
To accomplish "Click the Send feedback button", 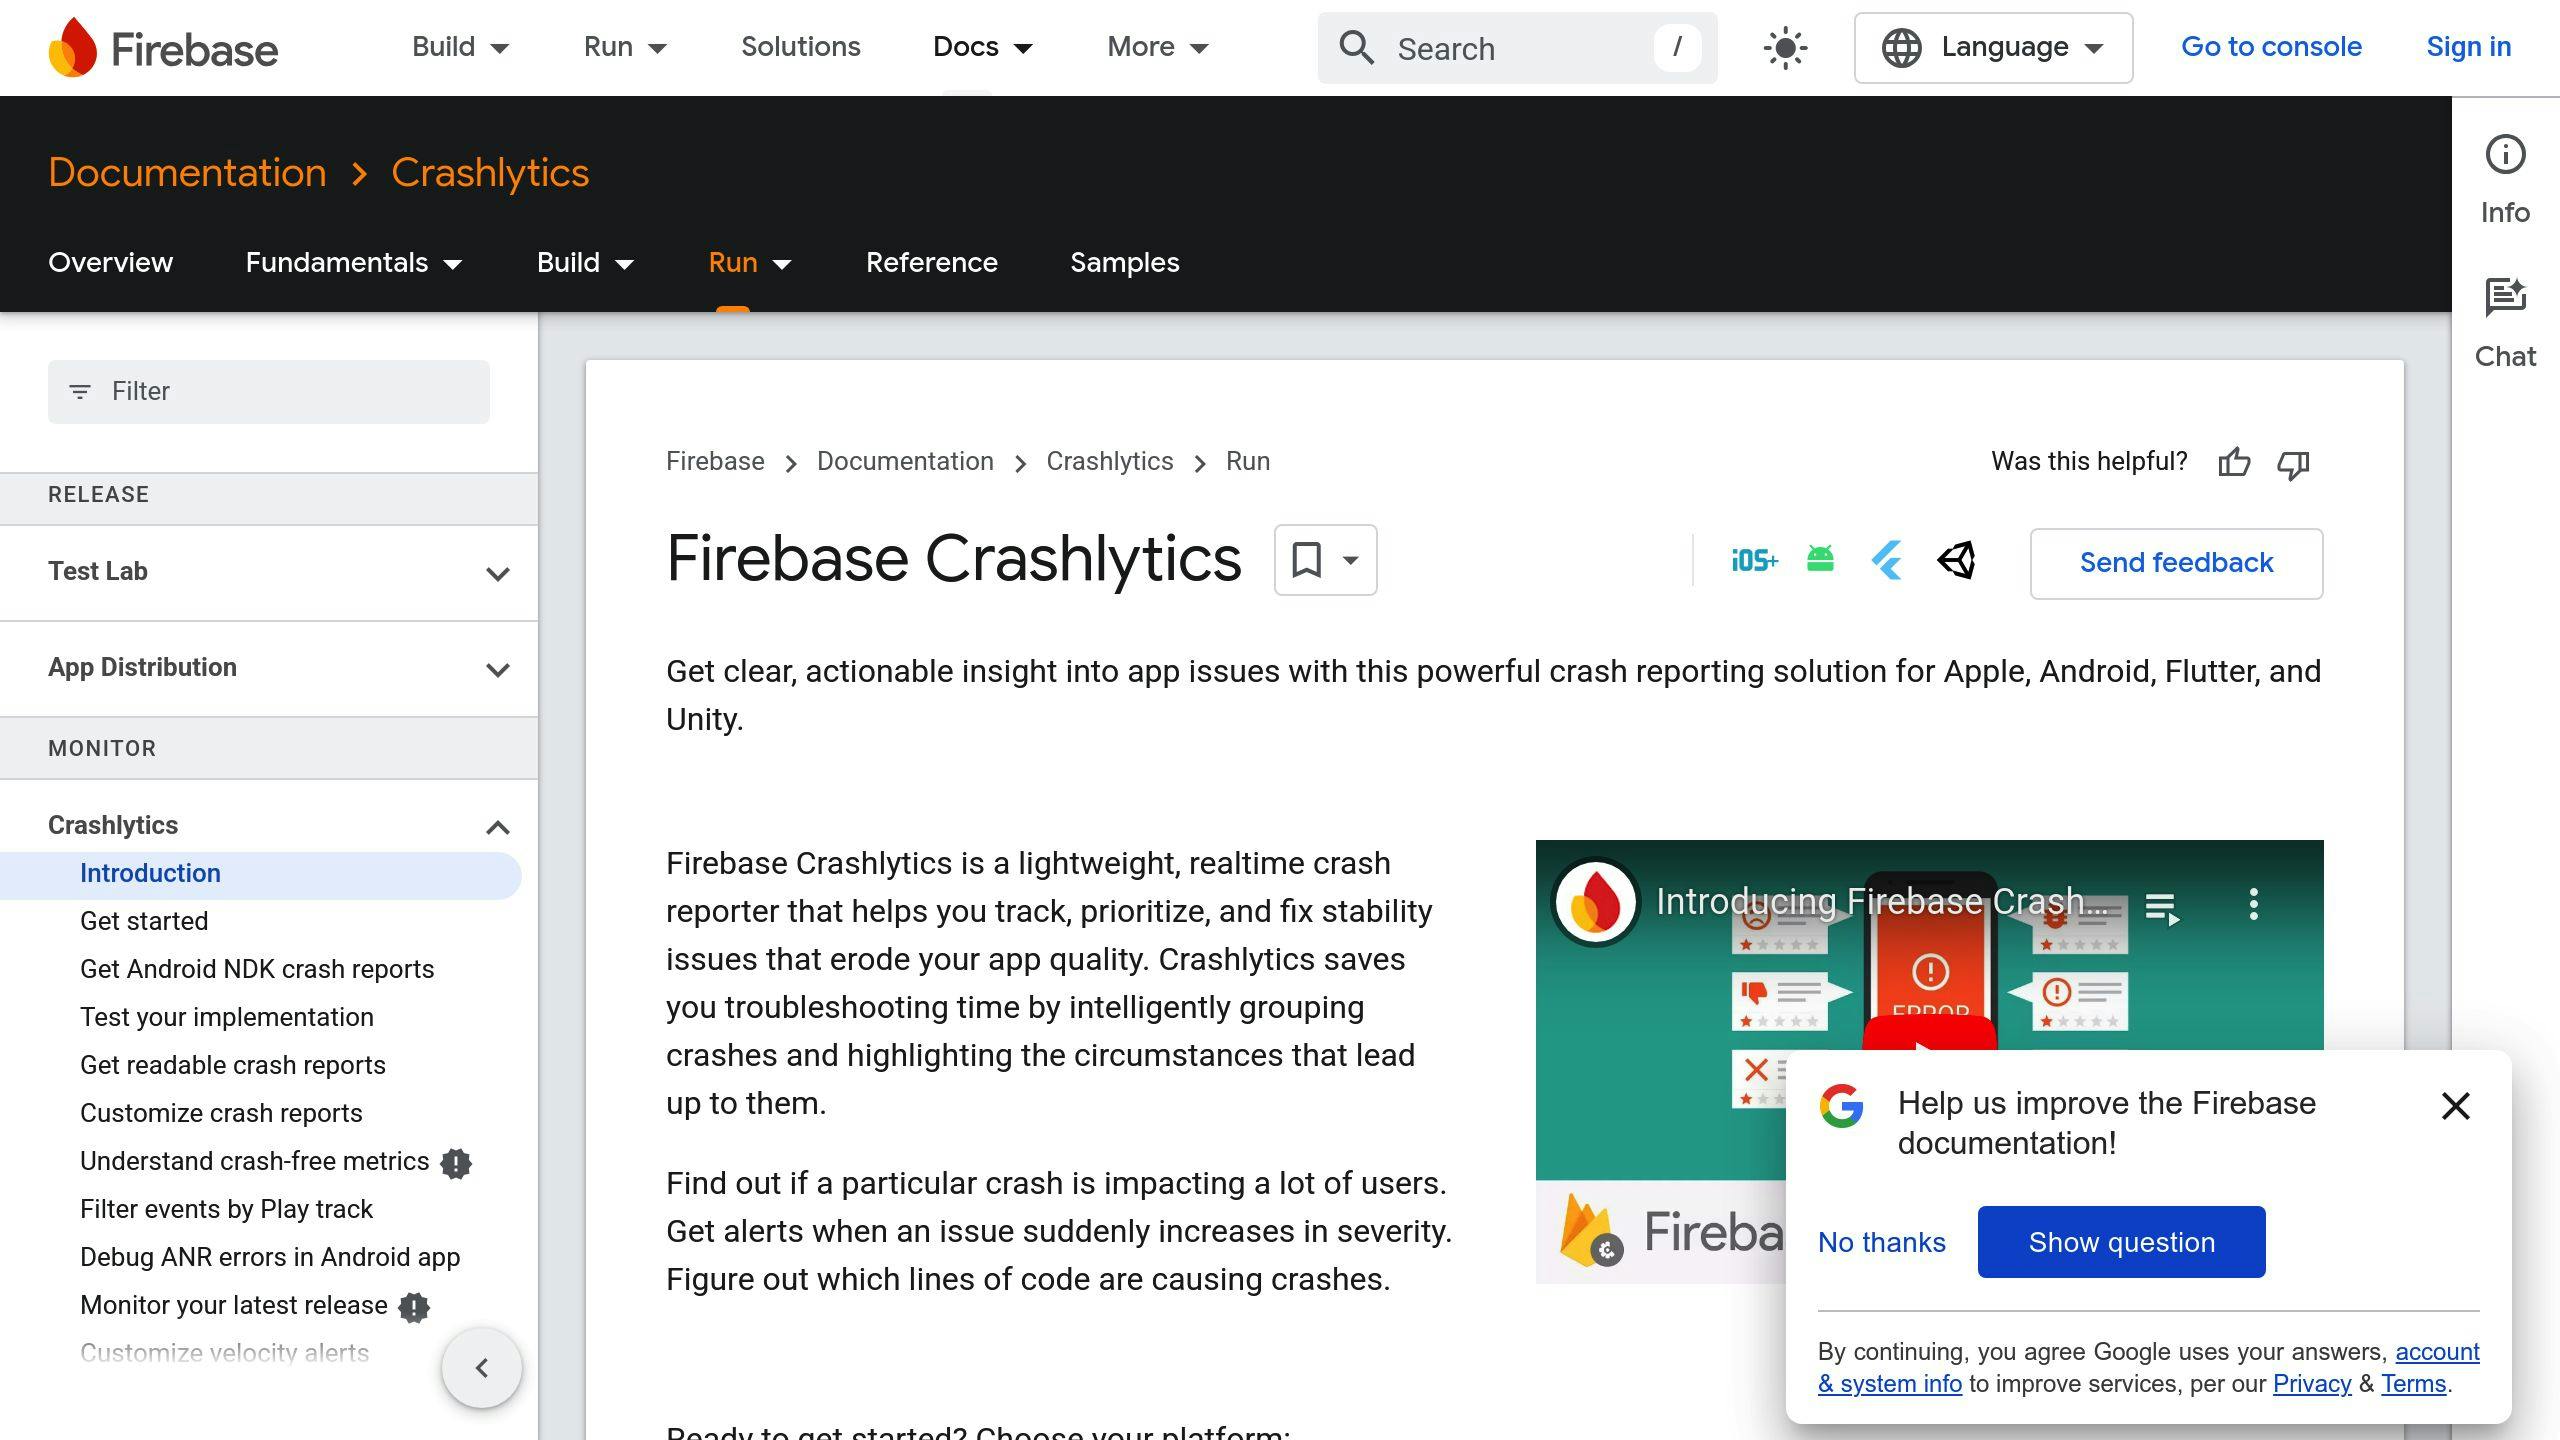I will [2176, 563].
